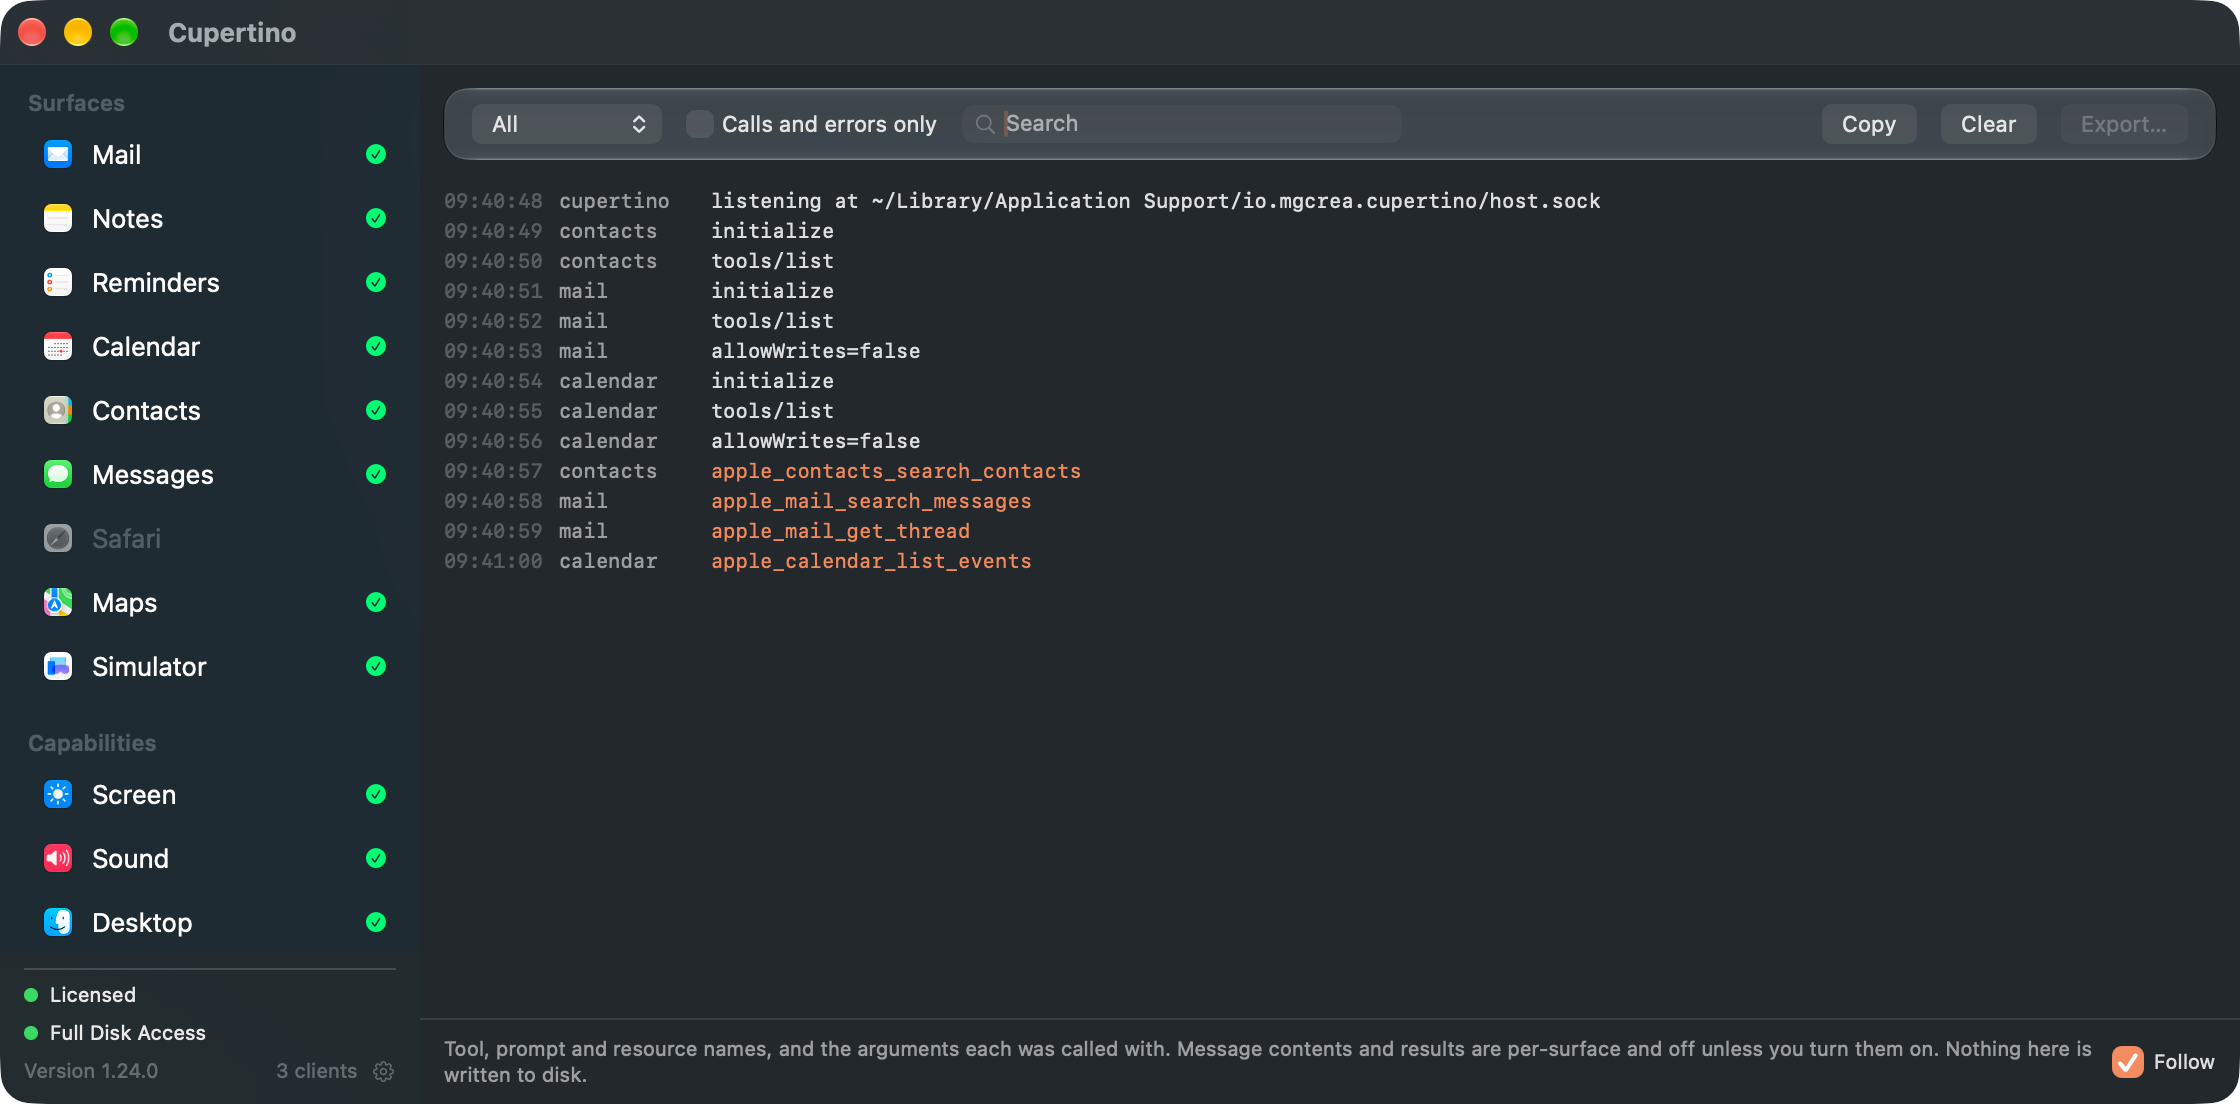Click the 09:40:49 contacts initialize line
The height and width of the screenshot is (1104, 2240).
[639, 231]
